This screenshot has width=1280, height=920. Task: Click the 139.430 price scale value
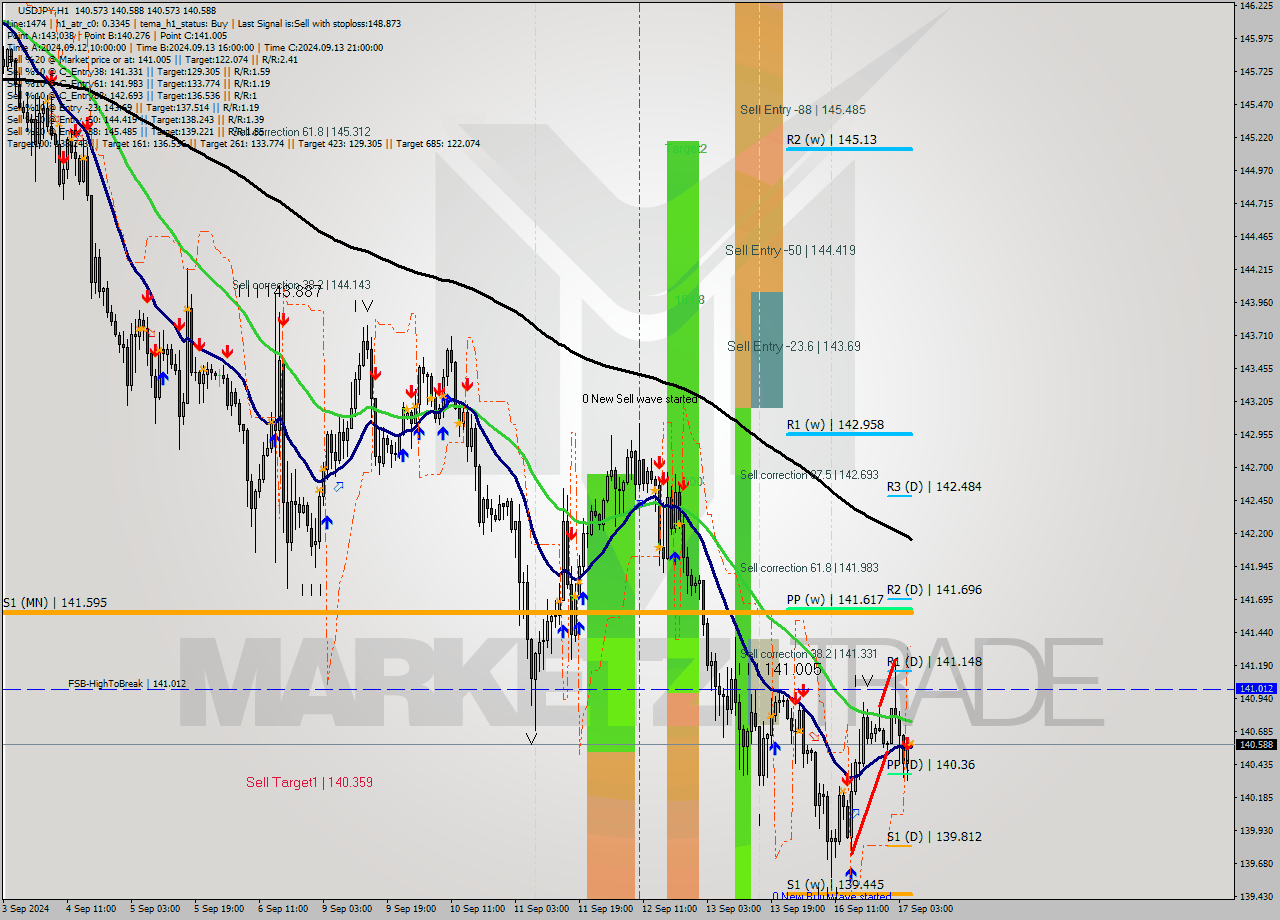pos(1255,896)
